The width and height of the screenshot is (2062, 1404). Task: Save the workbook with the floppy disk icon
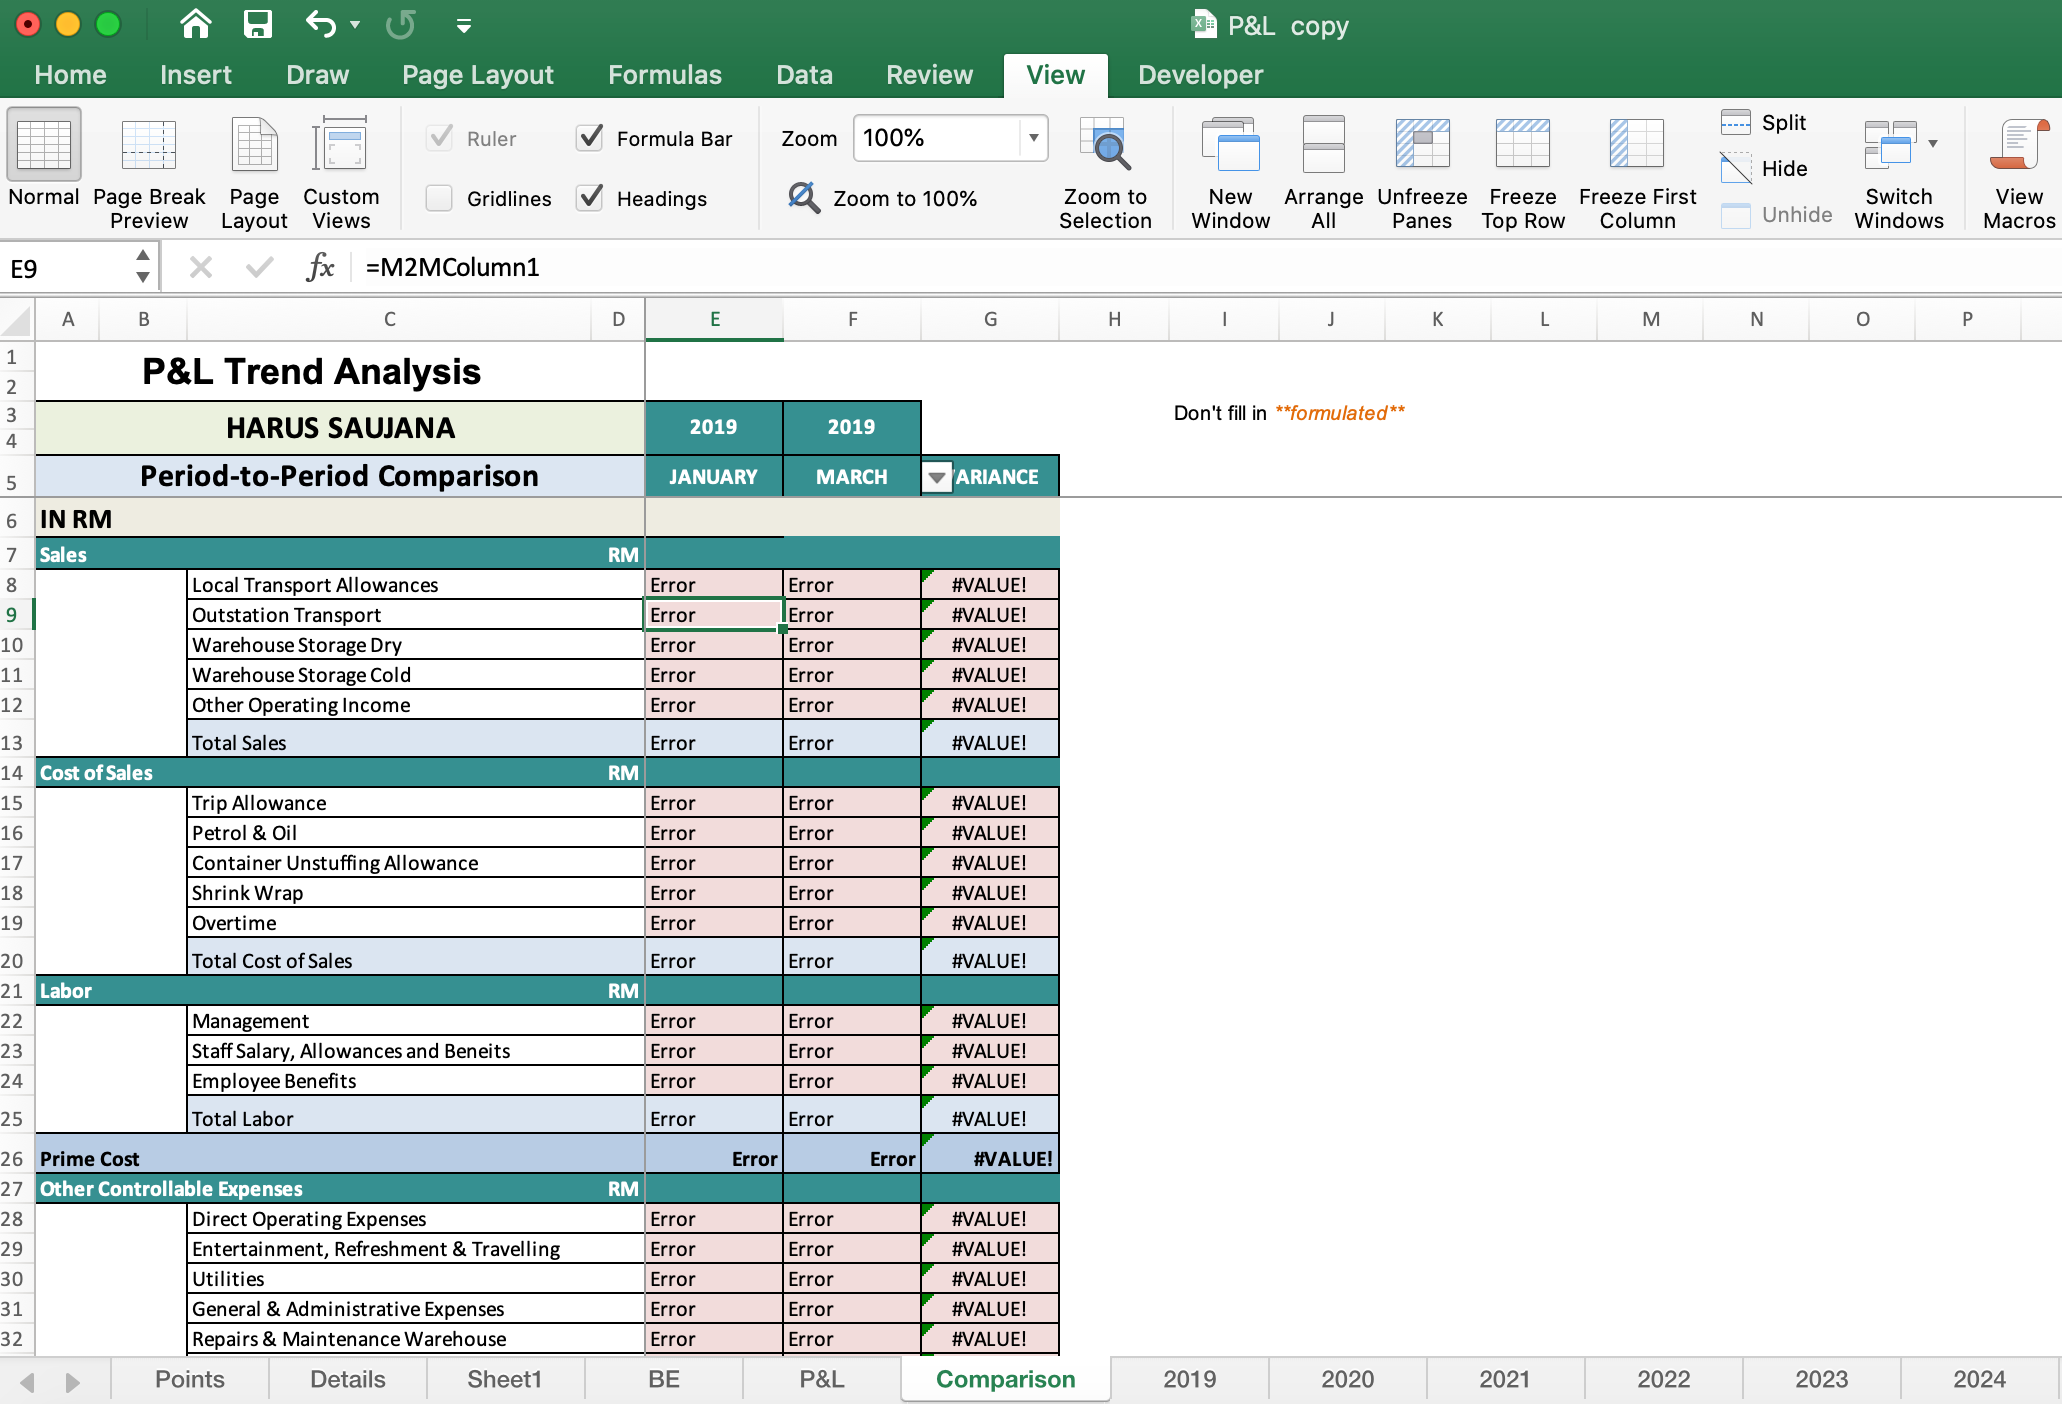[x=258, y=24]
